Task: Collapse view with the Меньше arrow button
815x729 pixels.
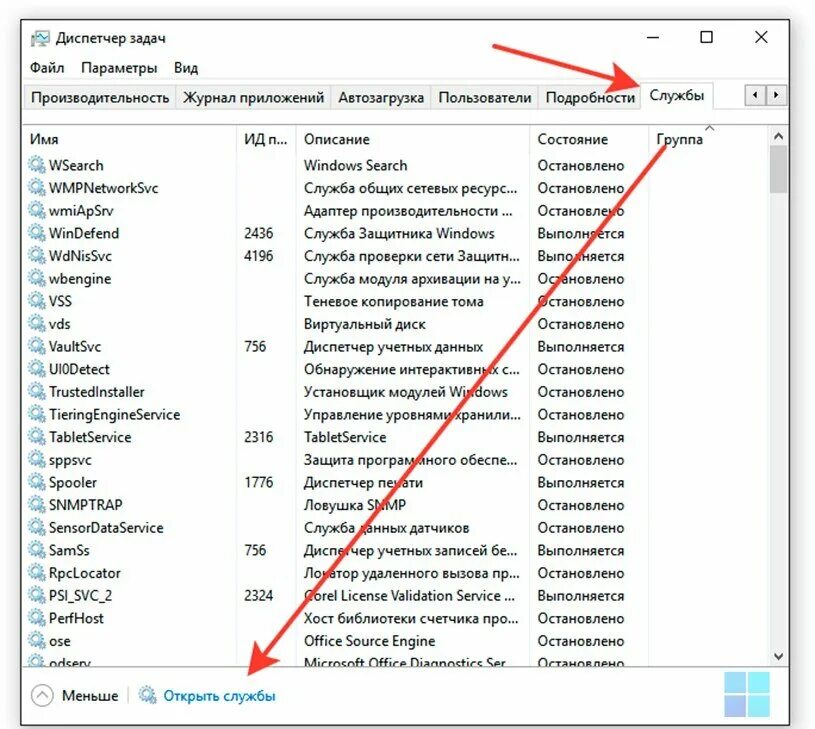Action: coord(42,695)
